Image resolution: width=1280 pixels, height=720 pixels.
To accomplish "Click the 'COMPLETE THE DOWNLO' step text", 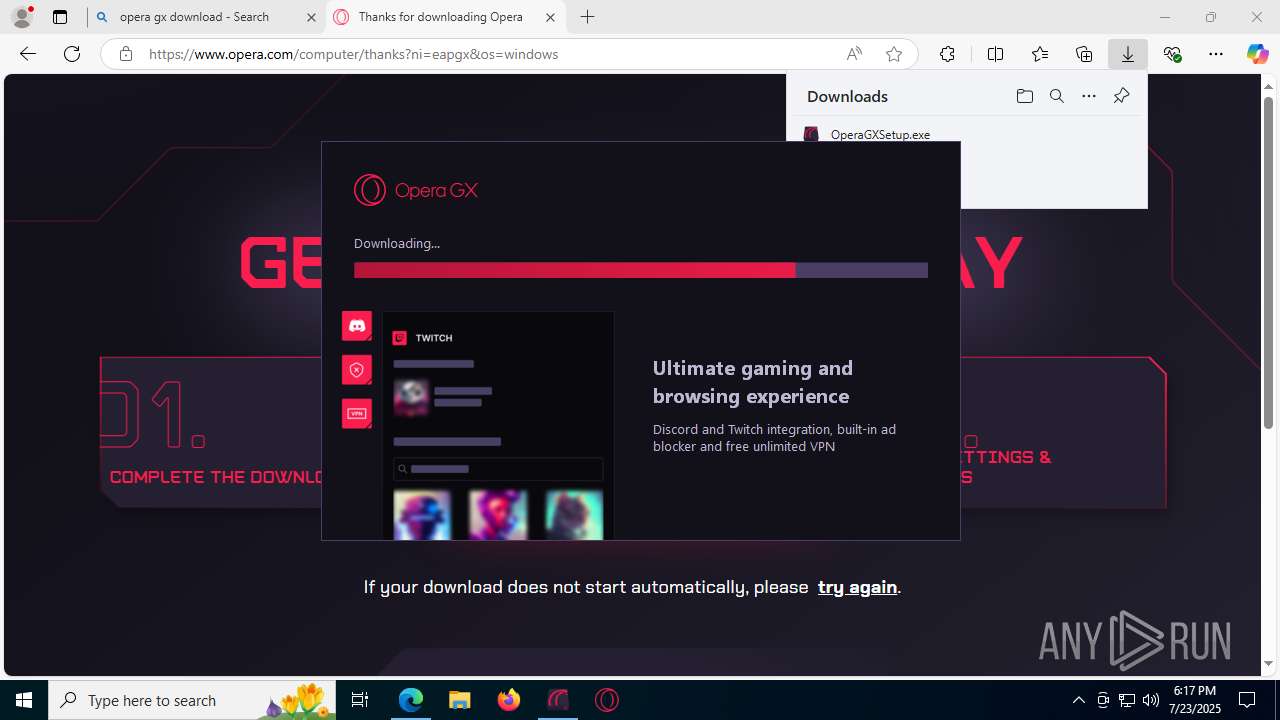I will point(216,477).
